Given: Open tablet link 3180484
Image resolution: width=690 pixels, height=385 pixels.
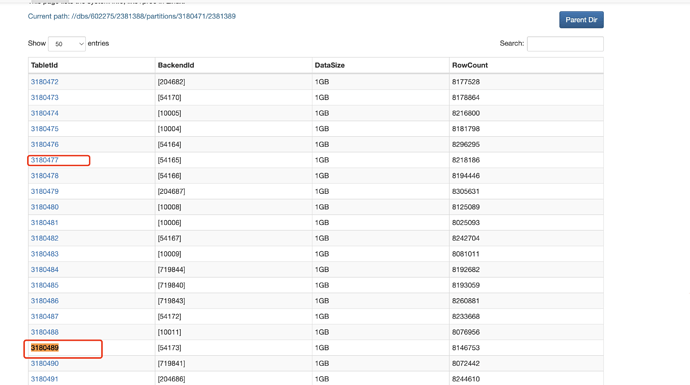Looking at the screenshot, I should coord(44,270).
